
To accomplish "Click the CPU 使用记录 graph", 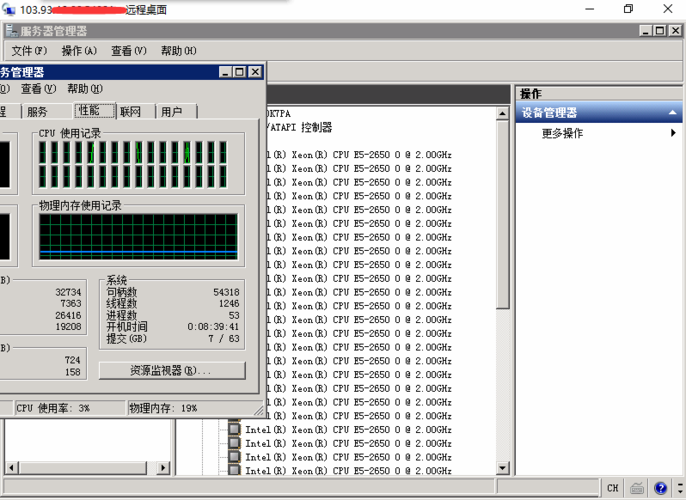I will 133,164.
